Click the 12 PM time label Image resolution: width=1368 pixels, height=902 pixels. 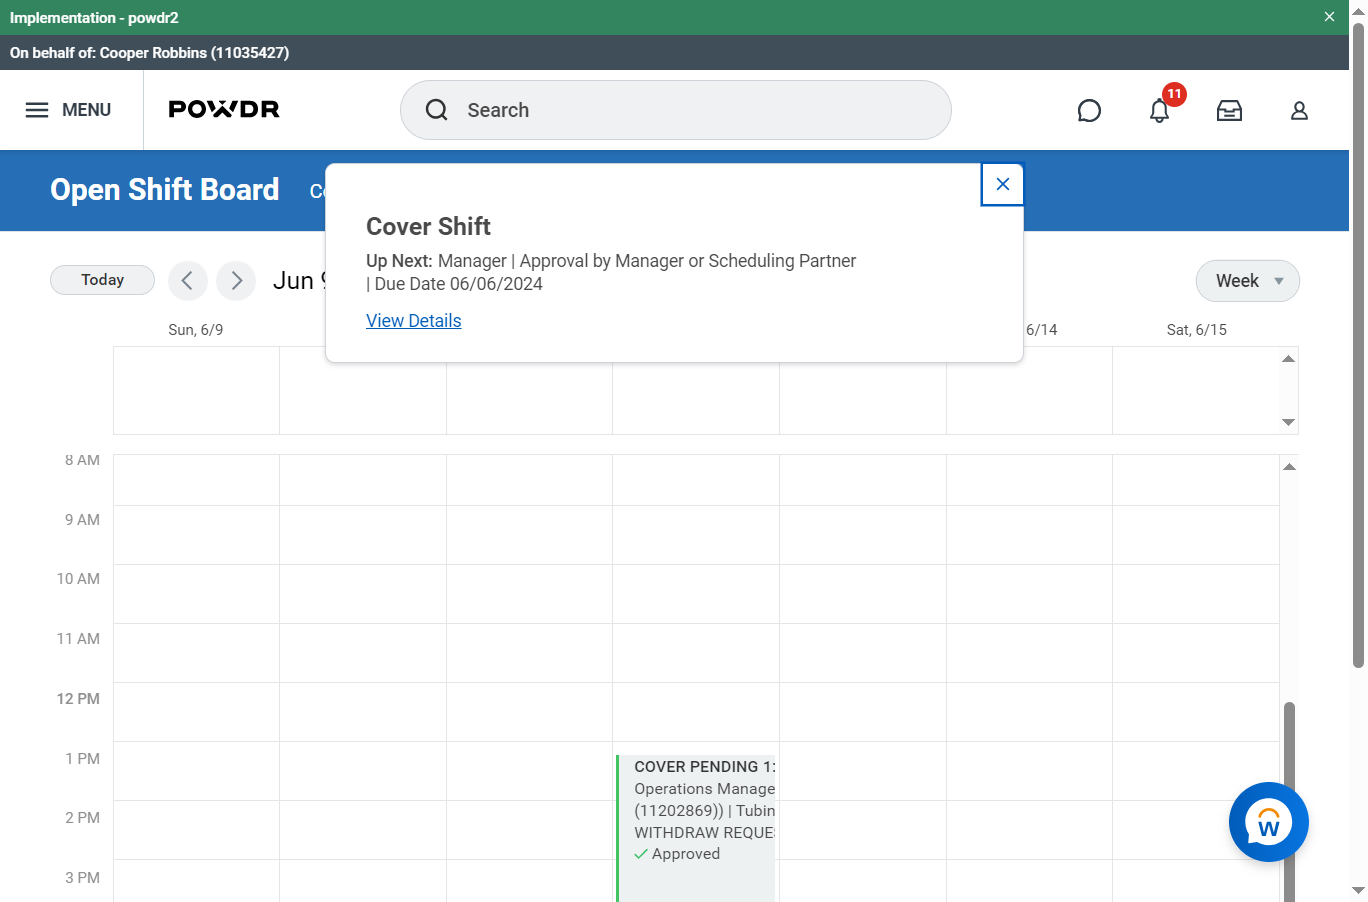point(78,699)
